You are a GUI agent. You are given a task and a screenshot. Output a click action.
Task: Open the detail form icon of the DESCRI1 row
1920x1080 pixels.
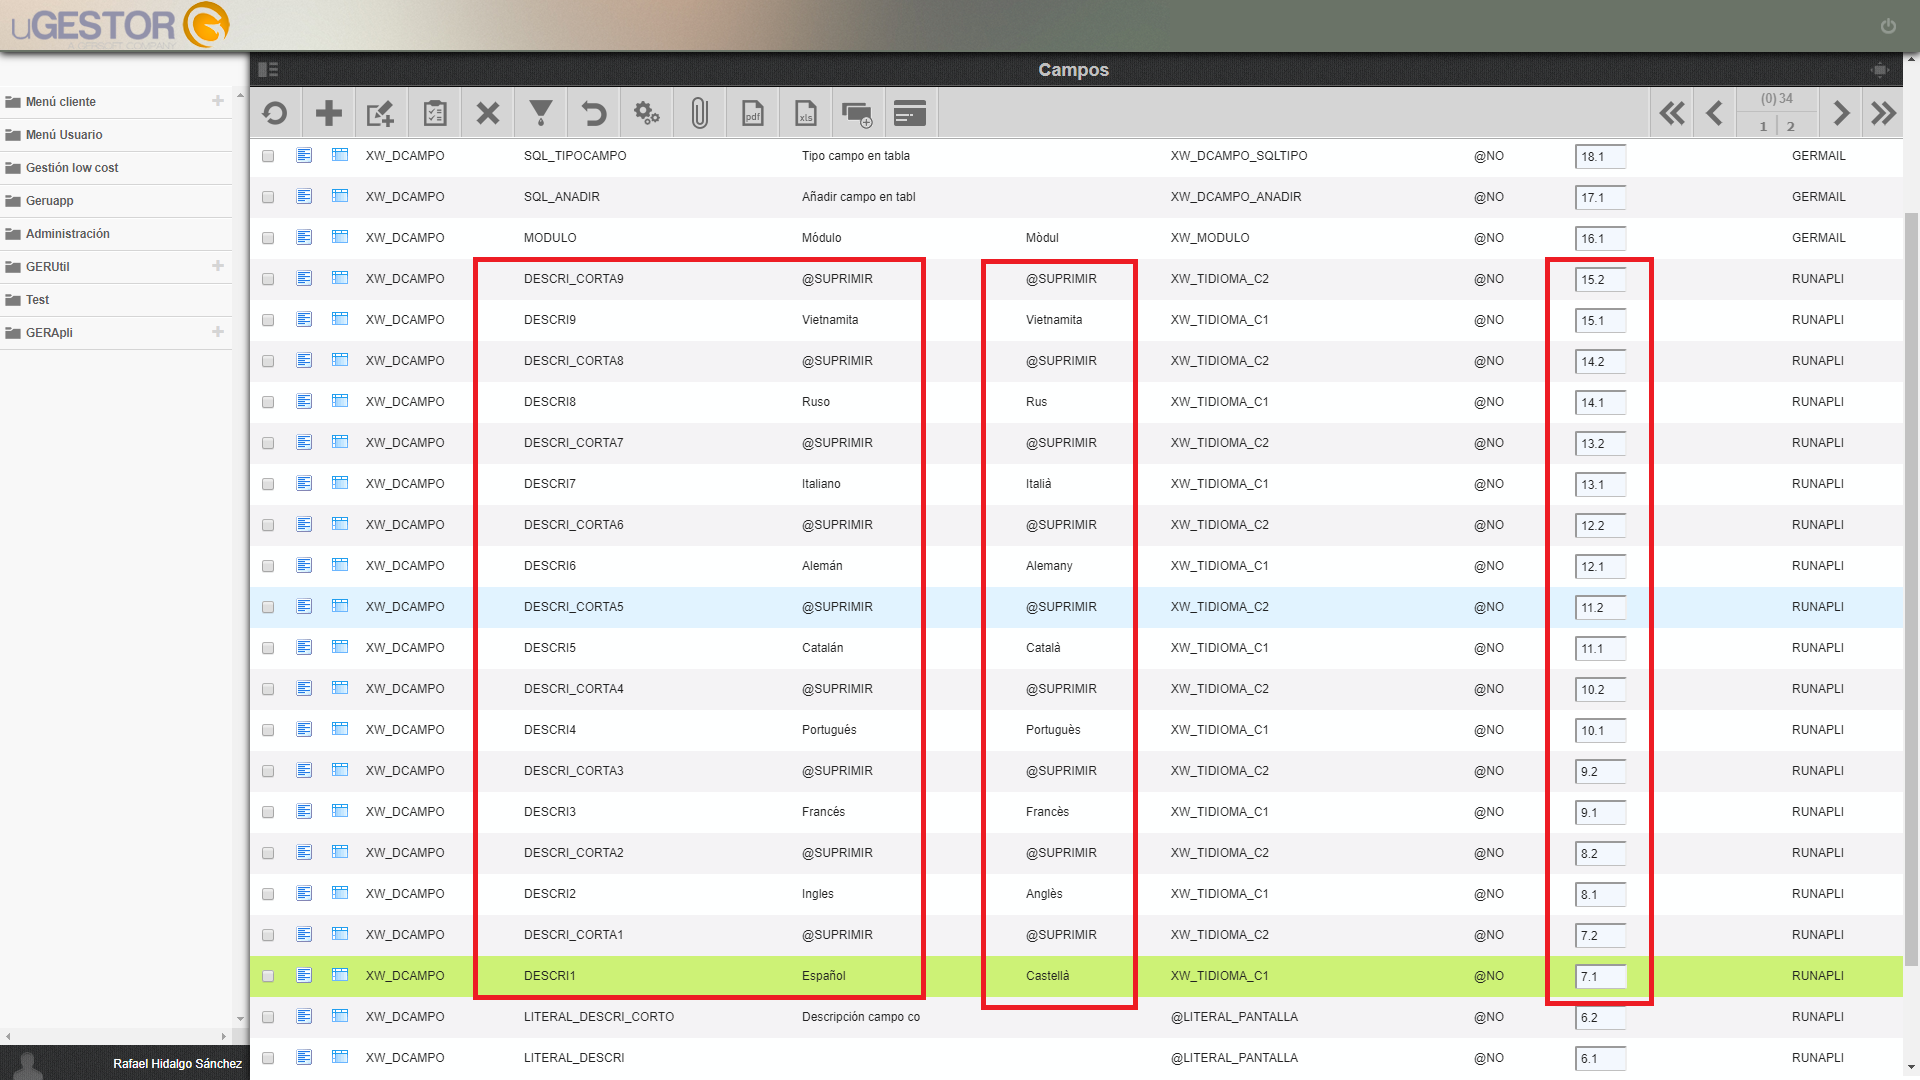304,975
